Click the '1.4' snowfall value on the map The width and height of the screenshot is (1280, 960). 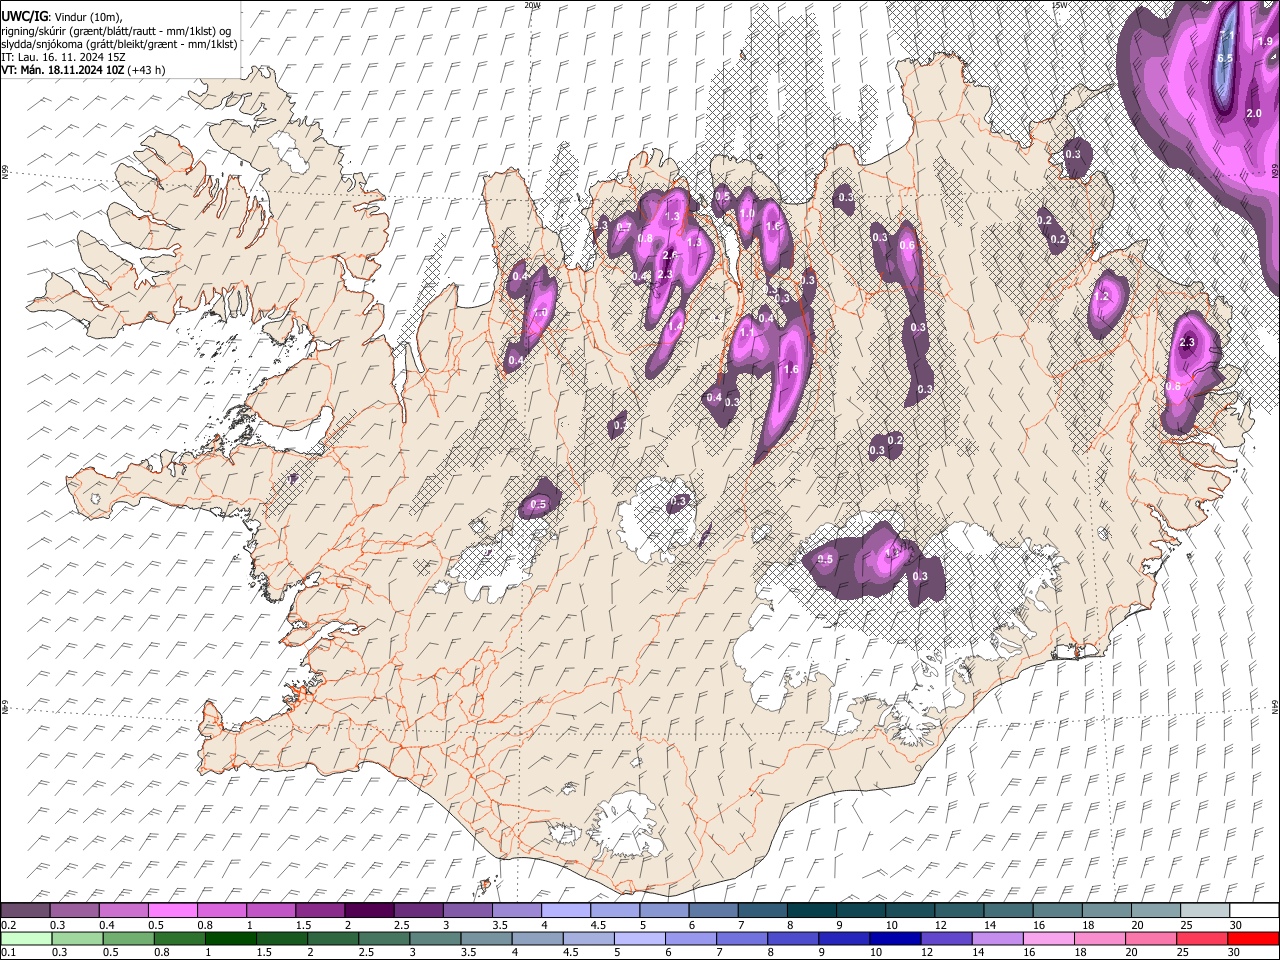(675, 325)
